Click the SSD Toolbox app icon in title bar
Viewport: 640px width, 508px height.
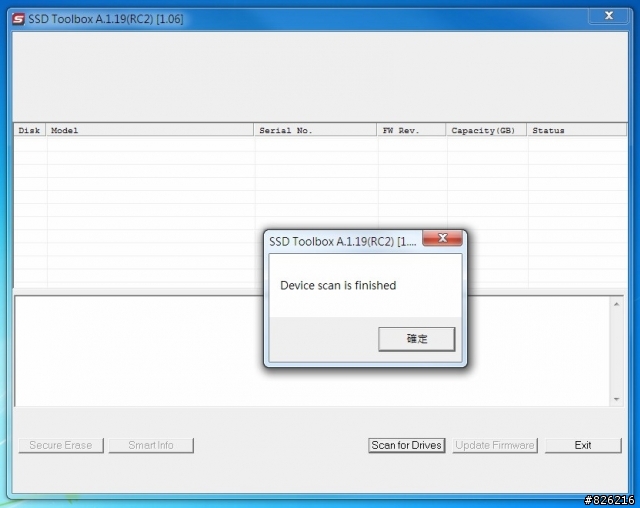[x=18, y=19]
